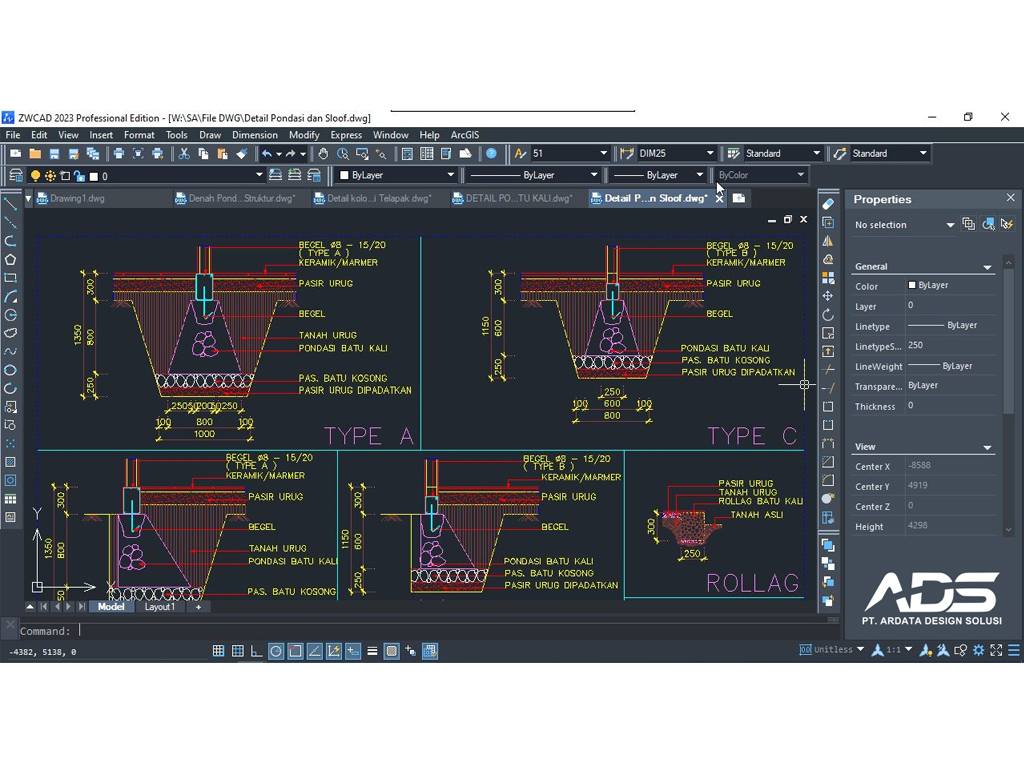Click the Plot printer icon
Image resolution: width=1024 pixels, height=768 pixels.
tap(119, 154)
